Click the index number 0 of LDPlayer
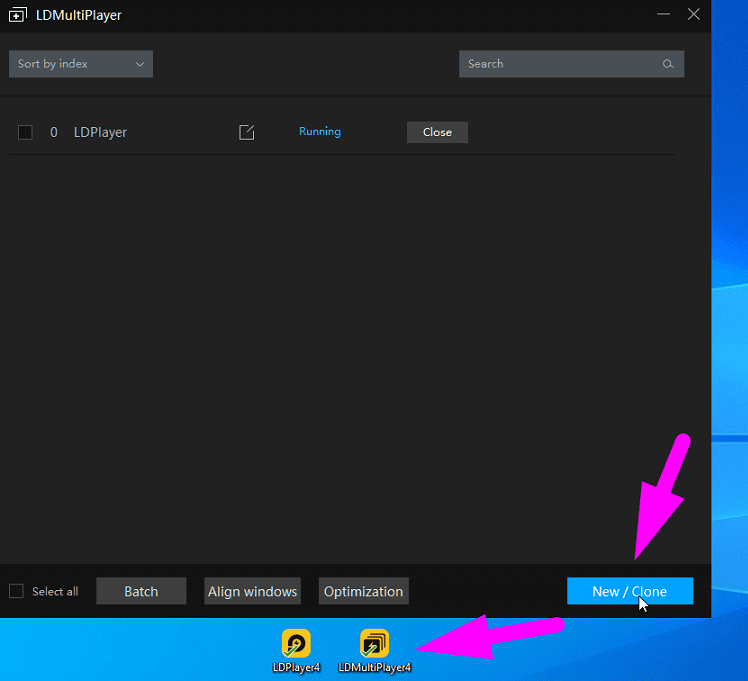 pos(54,132)
